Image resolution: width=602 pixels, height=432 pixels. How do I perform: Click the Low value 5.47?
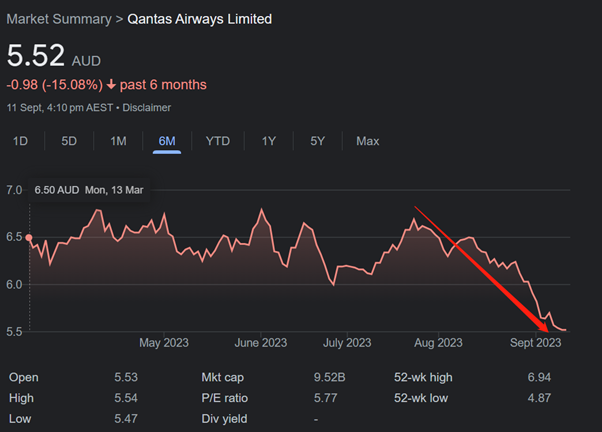[x=126, y=419]
